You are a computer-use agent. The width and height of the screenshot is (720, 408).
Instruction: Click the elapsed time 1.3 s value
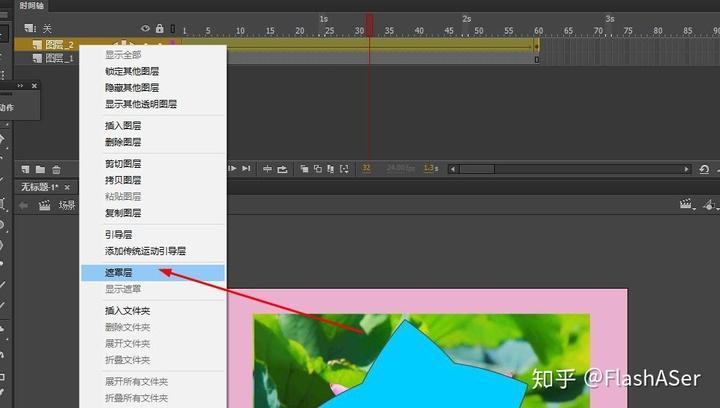pyautogui.click(x=431, y=168)
